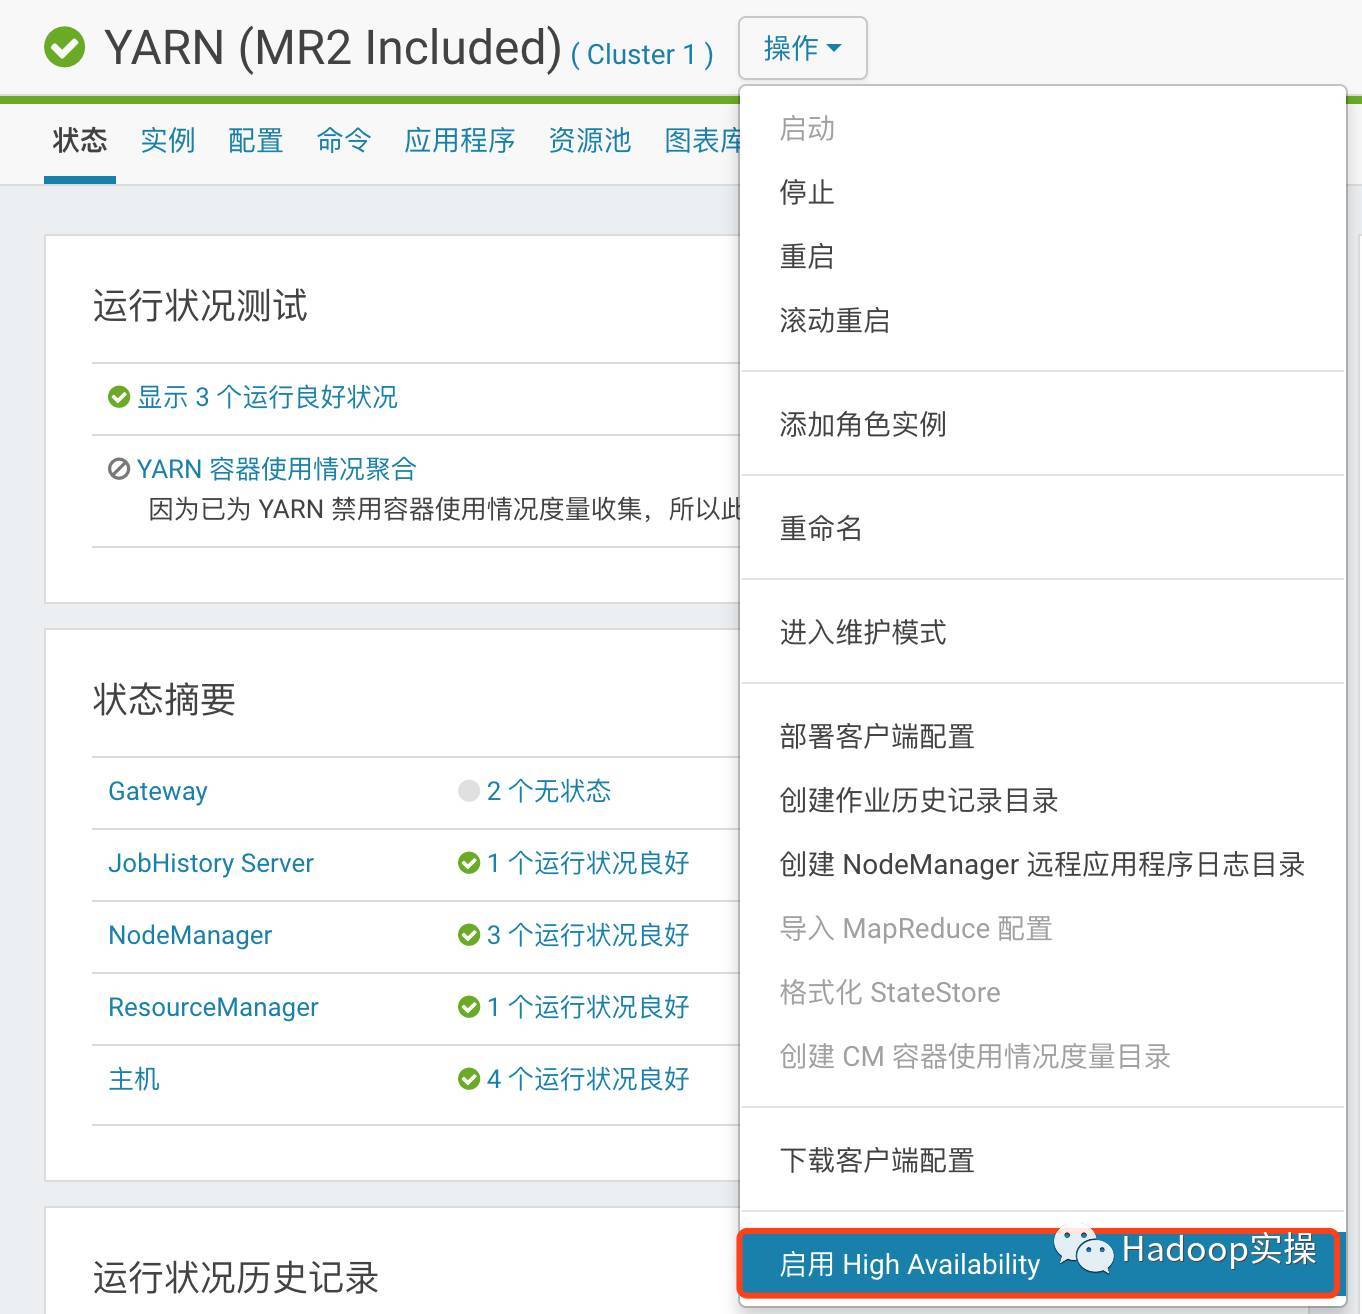Choose 滚动重启 from the menu

point(1043,320)
